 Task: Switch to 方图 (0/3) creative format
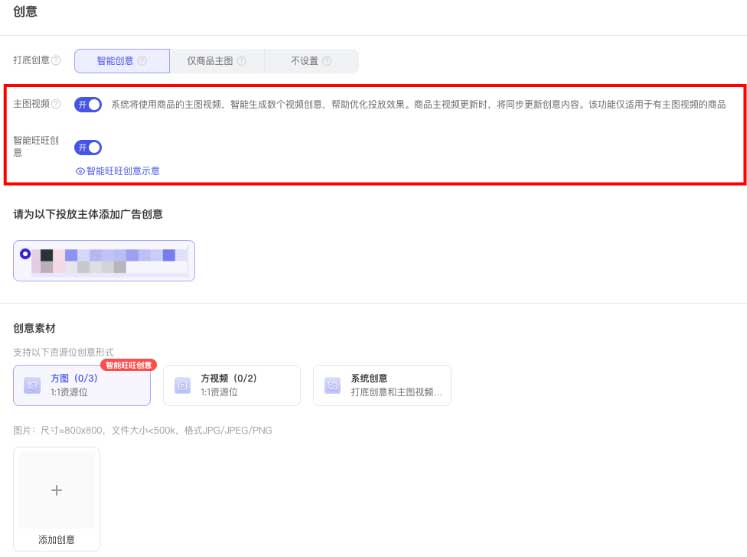(82, 385)
